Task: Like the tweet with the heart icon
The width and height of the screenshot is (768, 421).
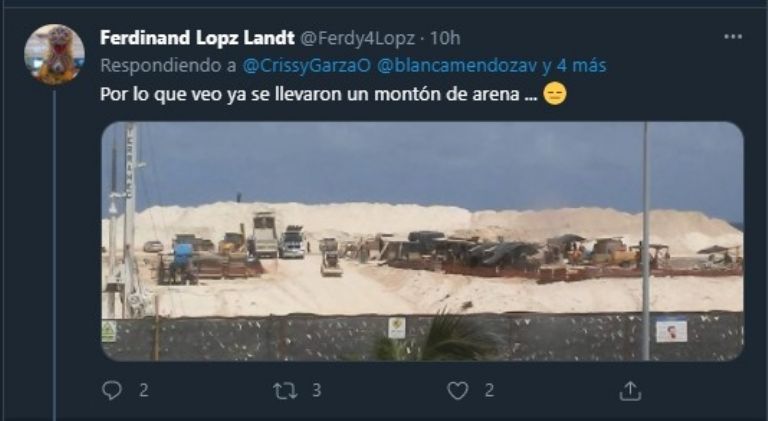Action: [457, 391]
